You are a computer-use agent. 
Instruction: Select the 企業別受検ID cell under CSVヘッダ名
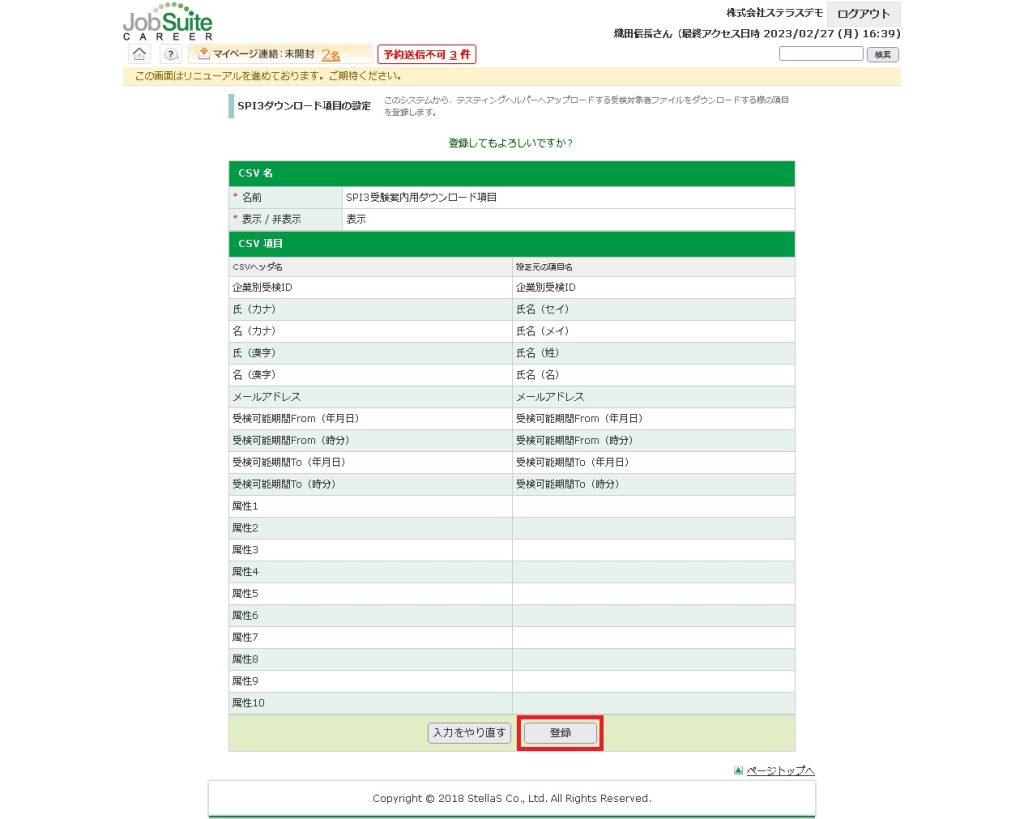[262, 288]
